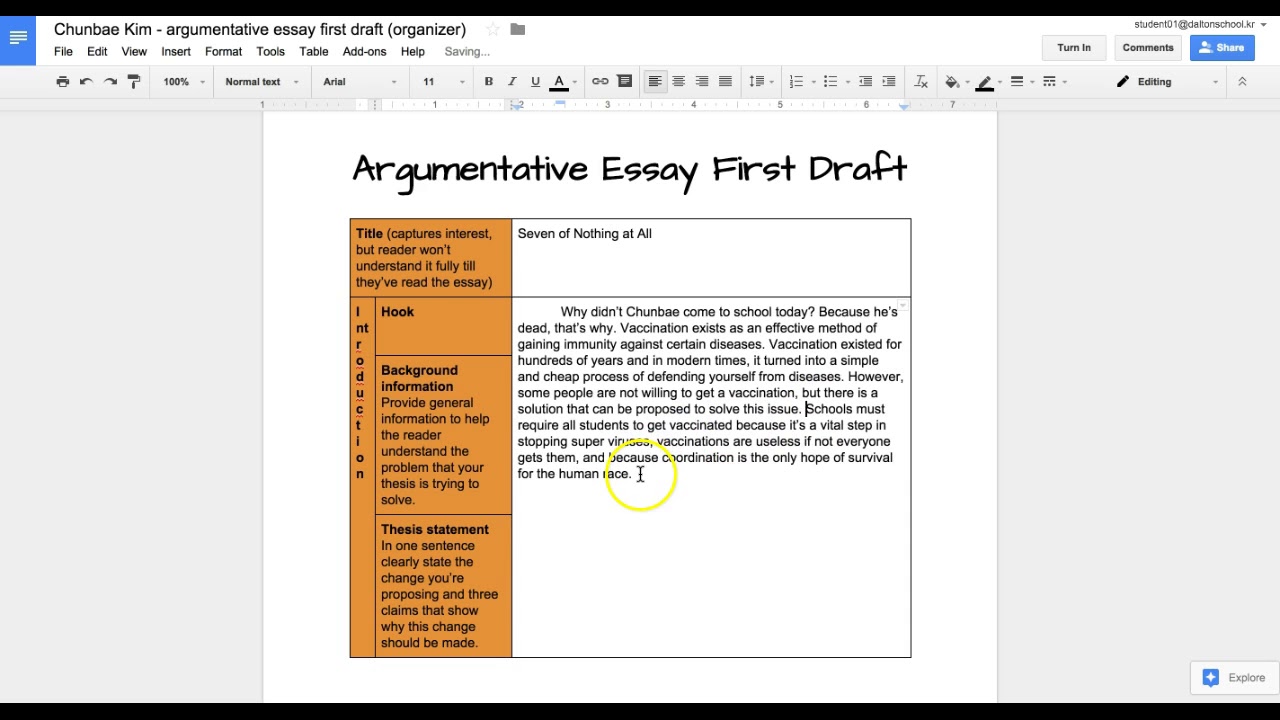Undo the last action

tap(86, 82)
